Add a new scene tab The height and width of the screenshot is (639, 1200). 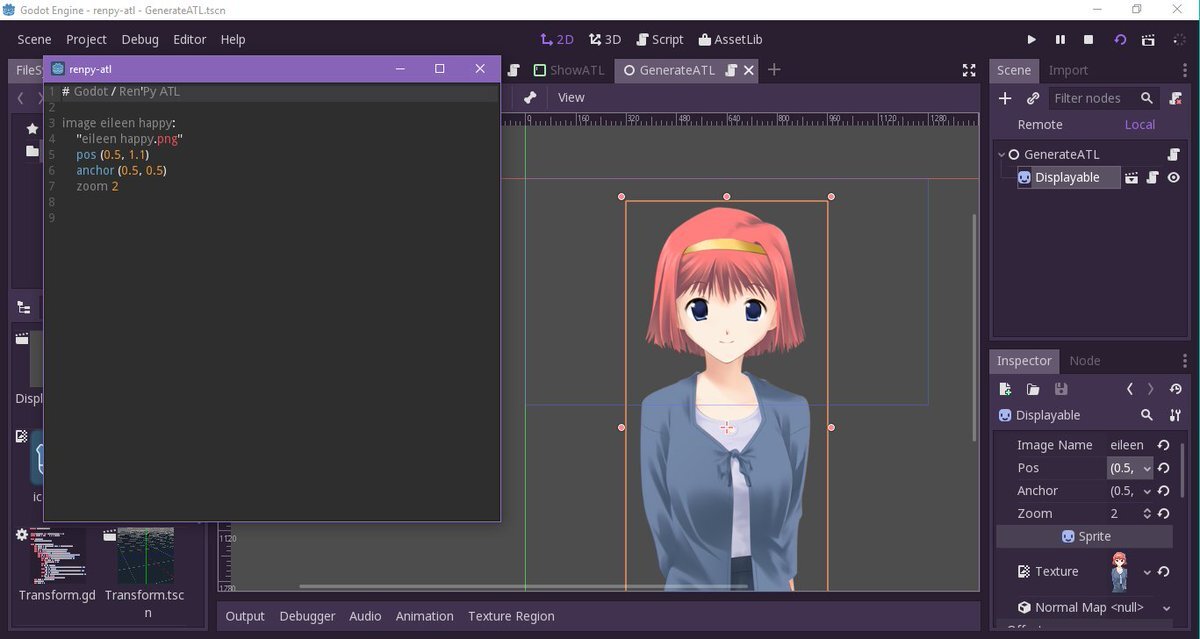click(x=773, y=70)
